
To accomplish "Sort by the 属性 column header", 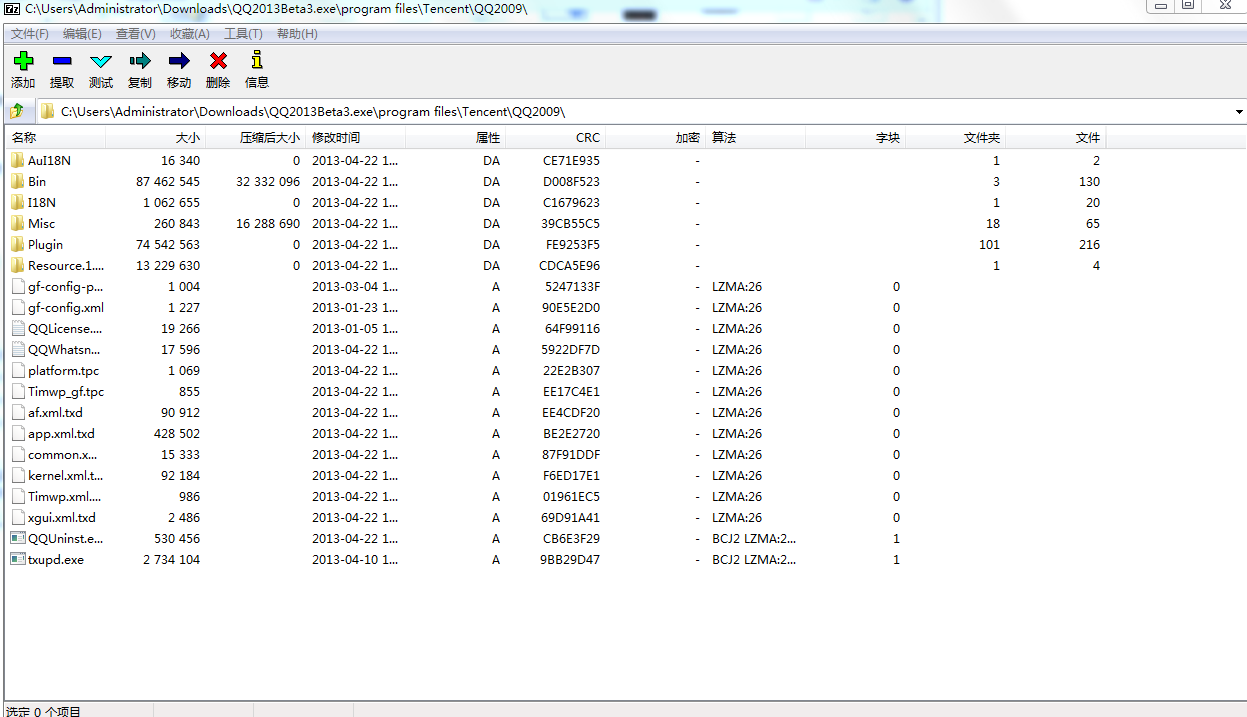I will pos(455,138).
